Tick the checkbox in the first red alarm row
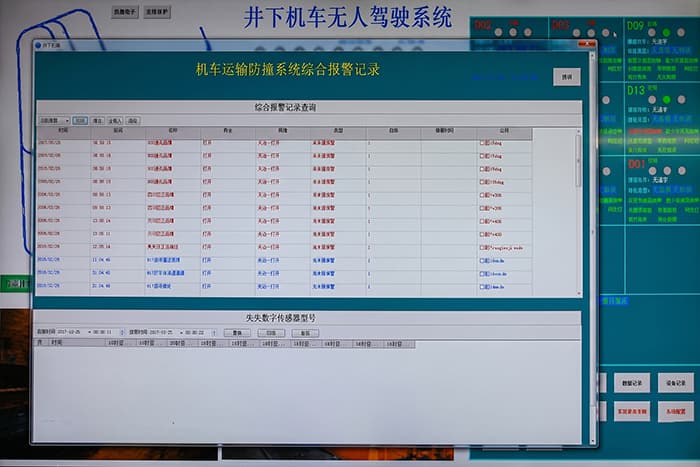The width and height of the screenshot is (700, 467). (482, 143)
